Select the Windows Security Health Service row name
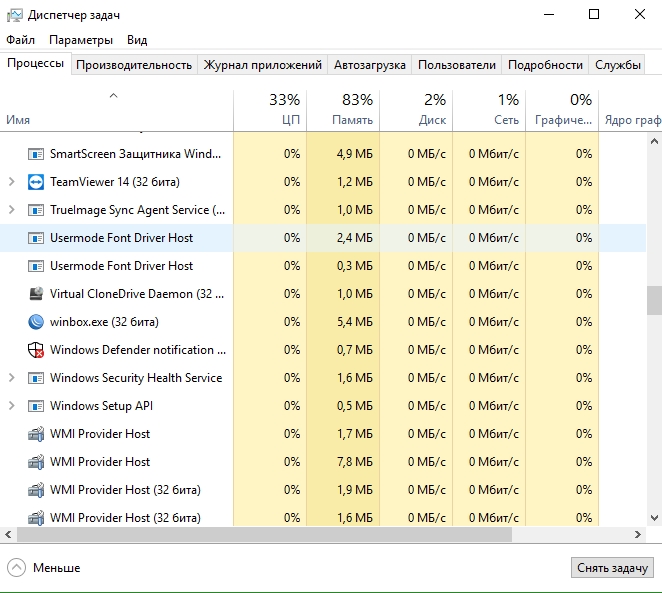 click(136, 378)
